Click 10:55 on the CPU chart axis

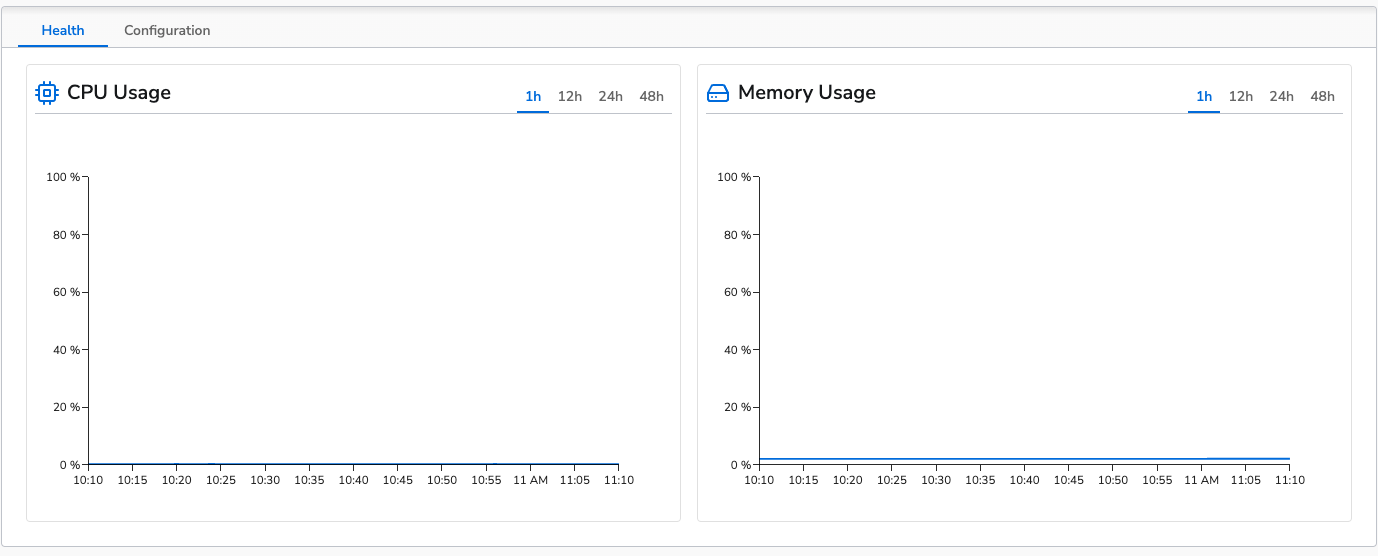486,480
